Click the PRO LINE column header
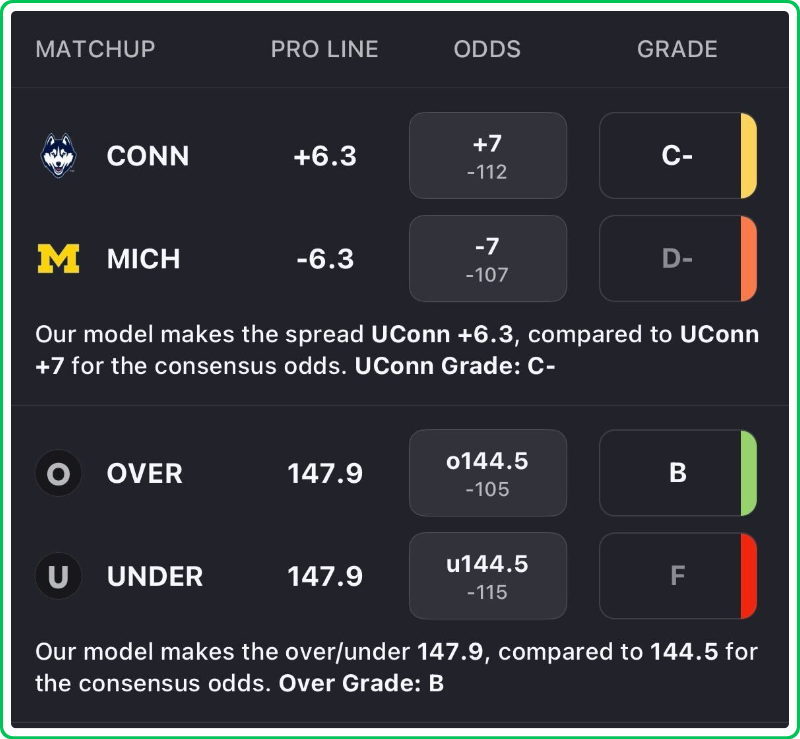Image resolution: width=800 pixels, height=739 pixels. point(325,49)
